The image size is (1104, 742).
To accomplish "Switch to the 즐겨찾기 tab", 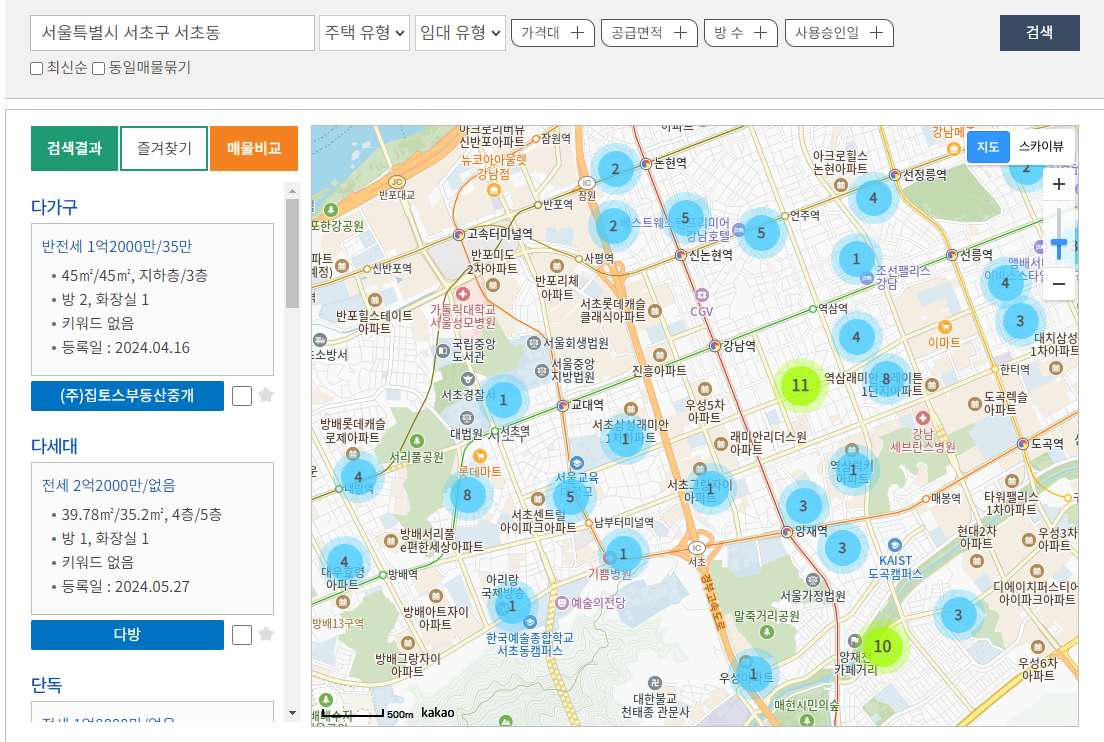I will pos(164,148).
